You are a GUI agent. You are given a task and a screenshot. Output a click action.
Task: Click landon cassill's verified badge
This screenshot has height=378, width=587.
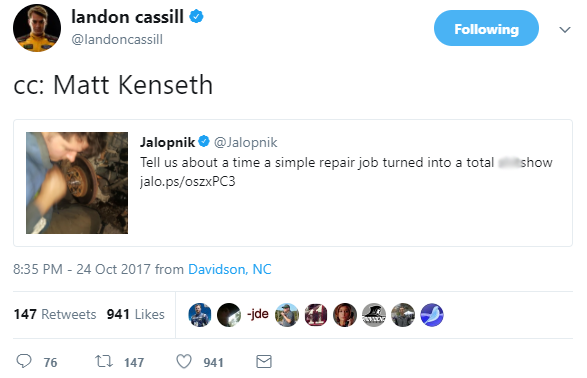pyautogui.click(x=197, y=16)
